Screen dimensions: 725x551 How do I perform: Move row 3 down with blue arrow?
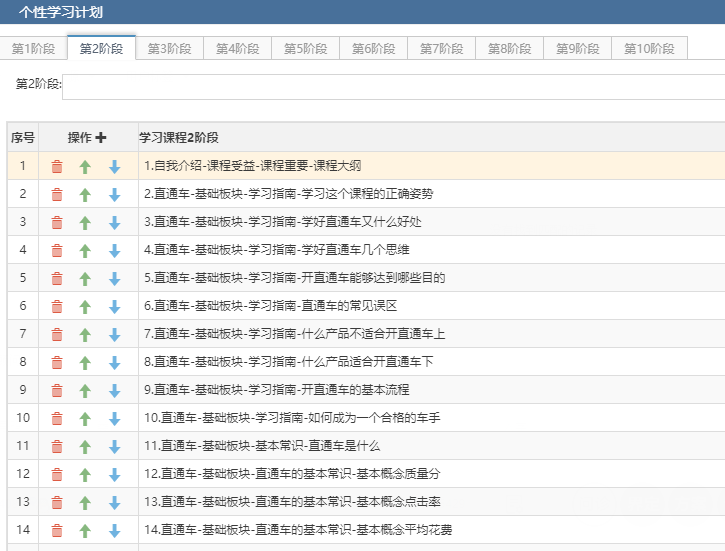pyautogui.click(x=114, y=223)
